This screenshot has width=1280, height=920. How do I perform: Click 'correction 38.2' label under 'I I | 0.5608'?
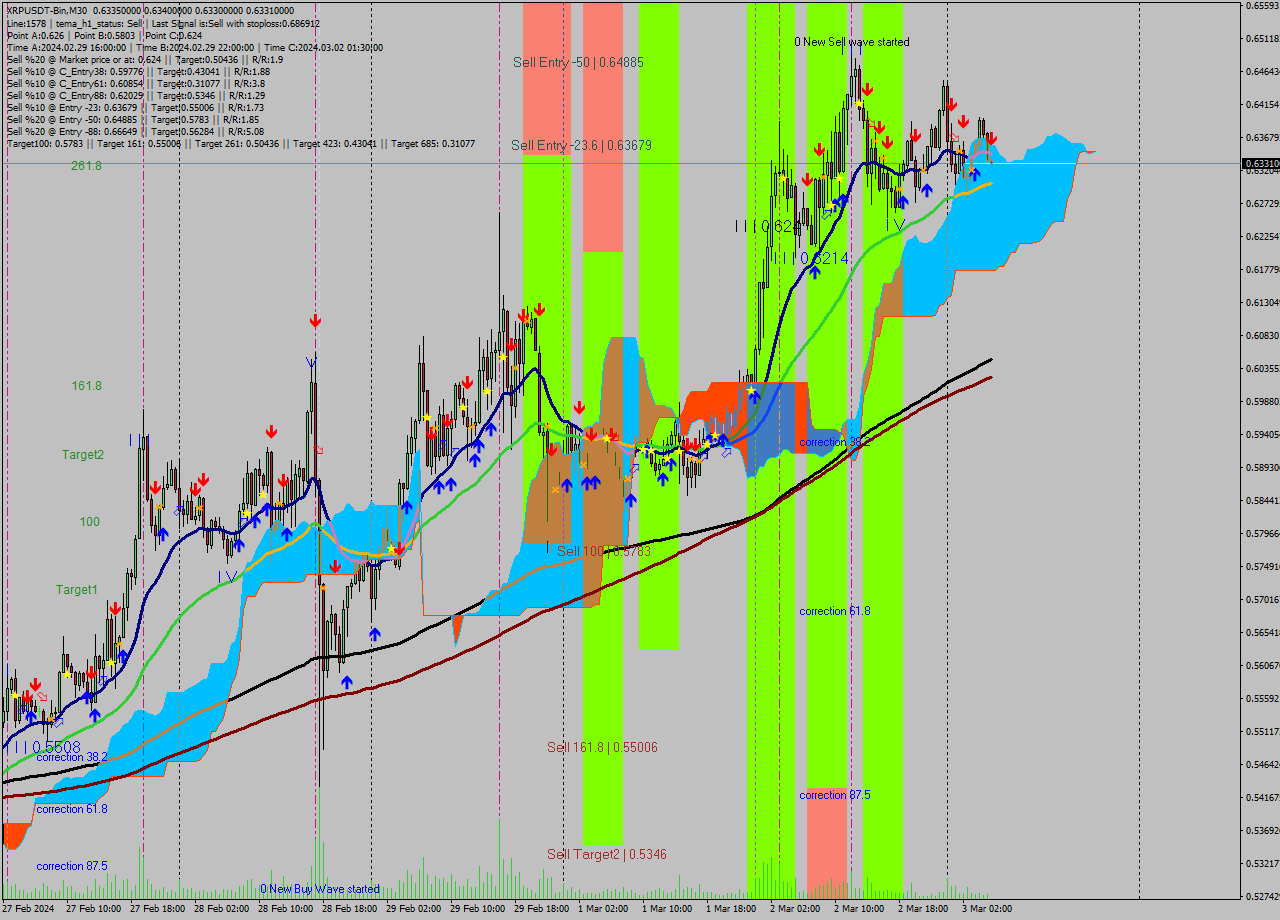72,757
